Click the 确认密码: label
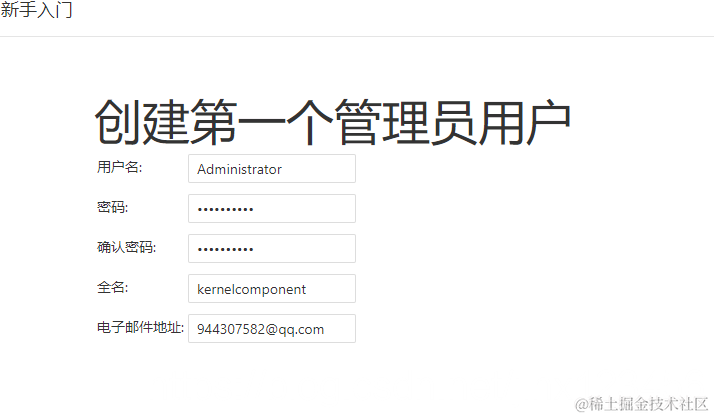 click(126, 247)
